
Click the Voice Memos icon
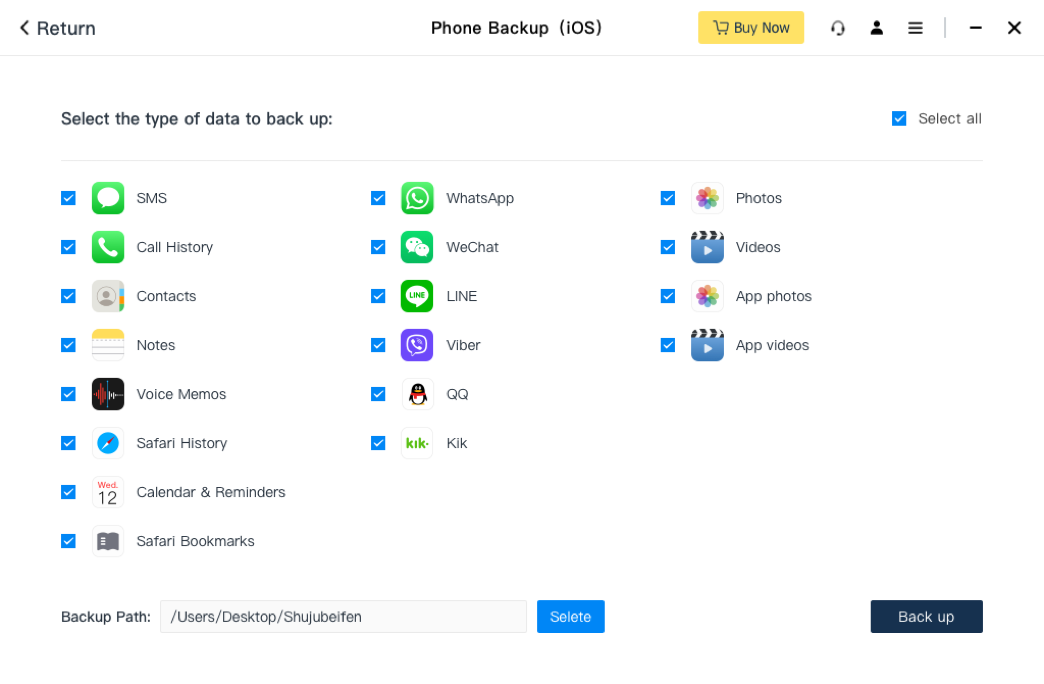point(108,394)
